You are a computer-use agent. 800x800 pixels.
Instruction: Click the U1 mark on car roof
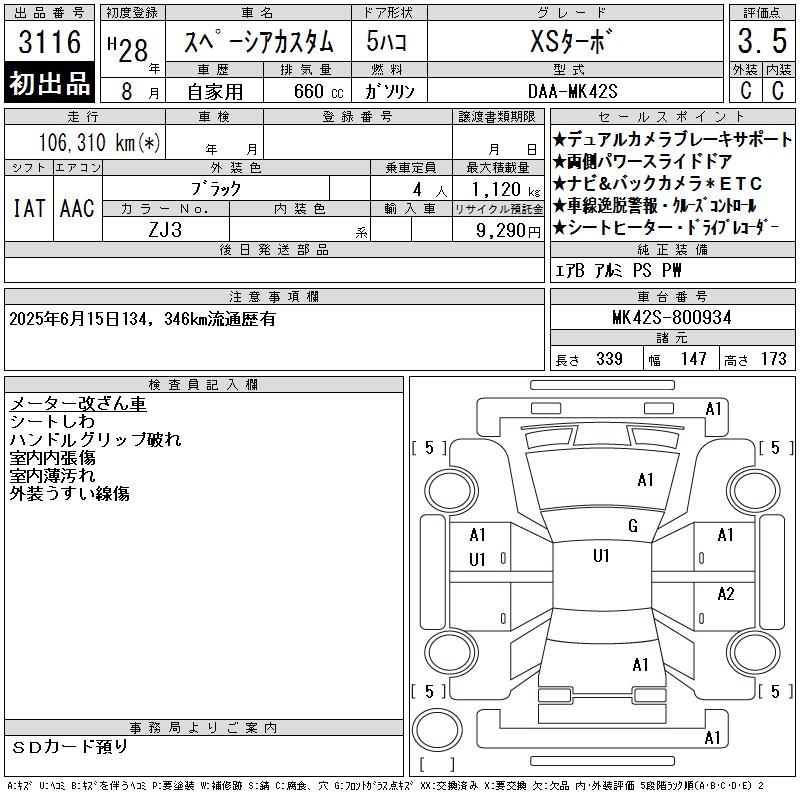click(x=601, y=556)
